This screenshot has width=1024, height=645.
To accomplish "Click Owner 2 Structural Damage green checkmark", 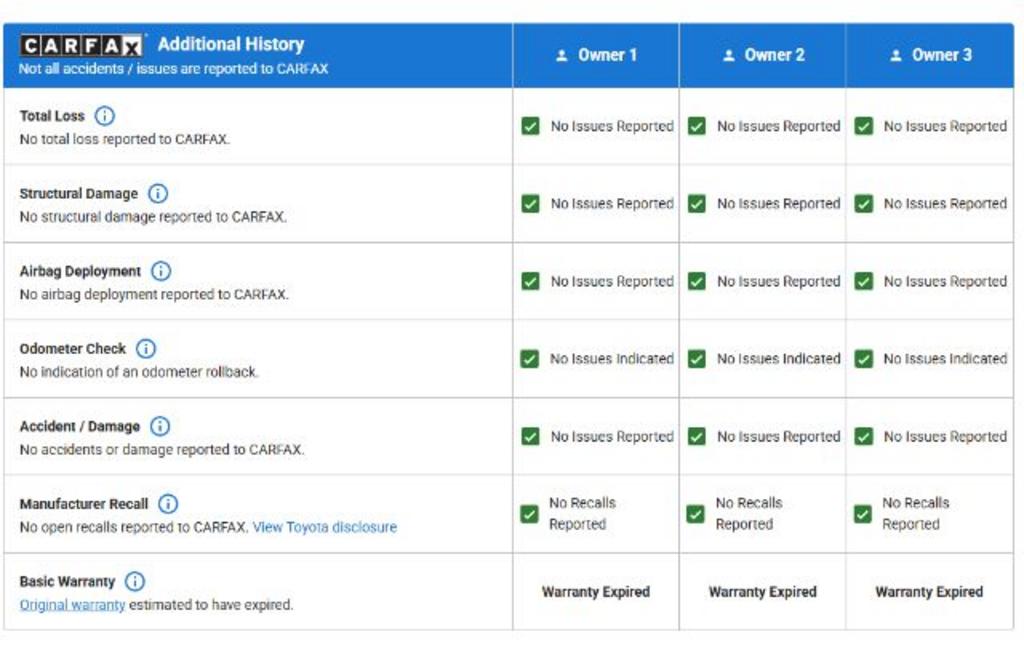I will pos(697,203).
